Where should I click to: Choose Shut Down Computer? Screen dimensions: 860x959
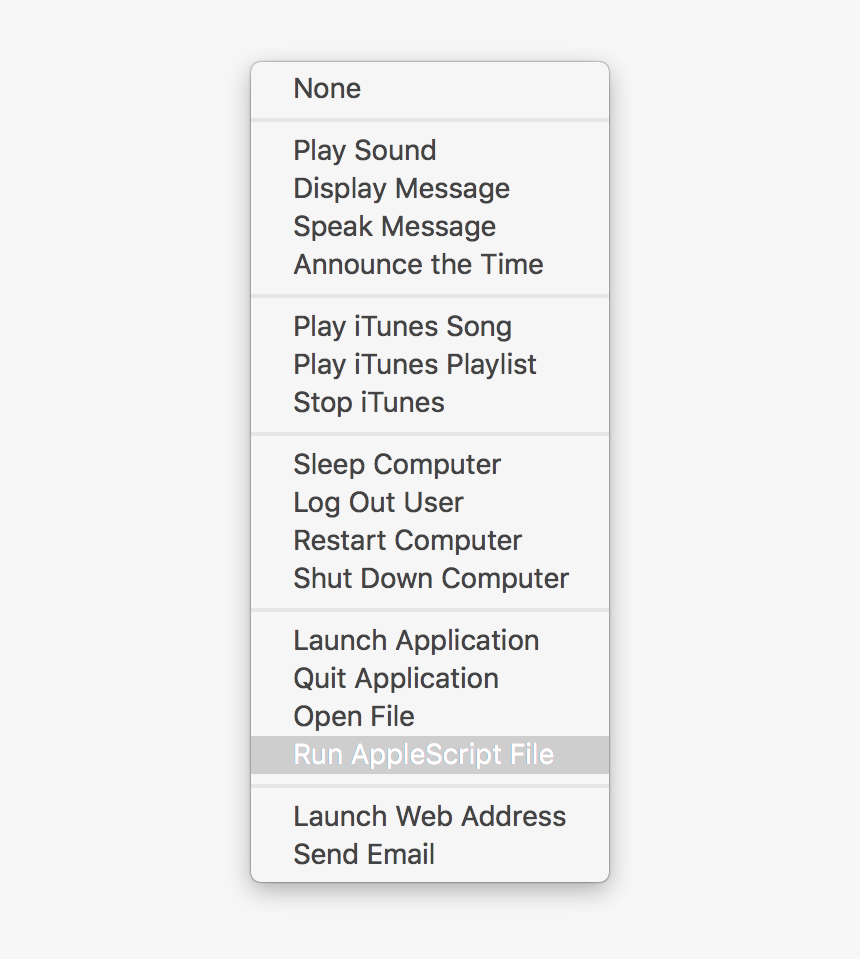coord(430,578)
